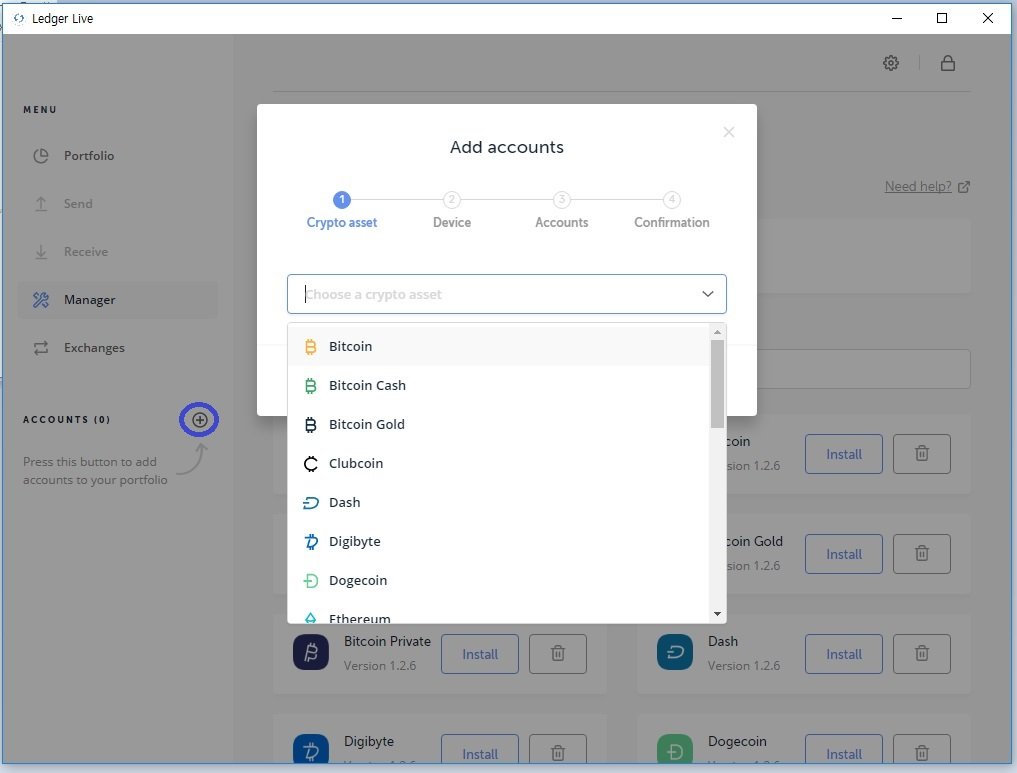Lock the app with the padlock icon

(x=948, y=63)
